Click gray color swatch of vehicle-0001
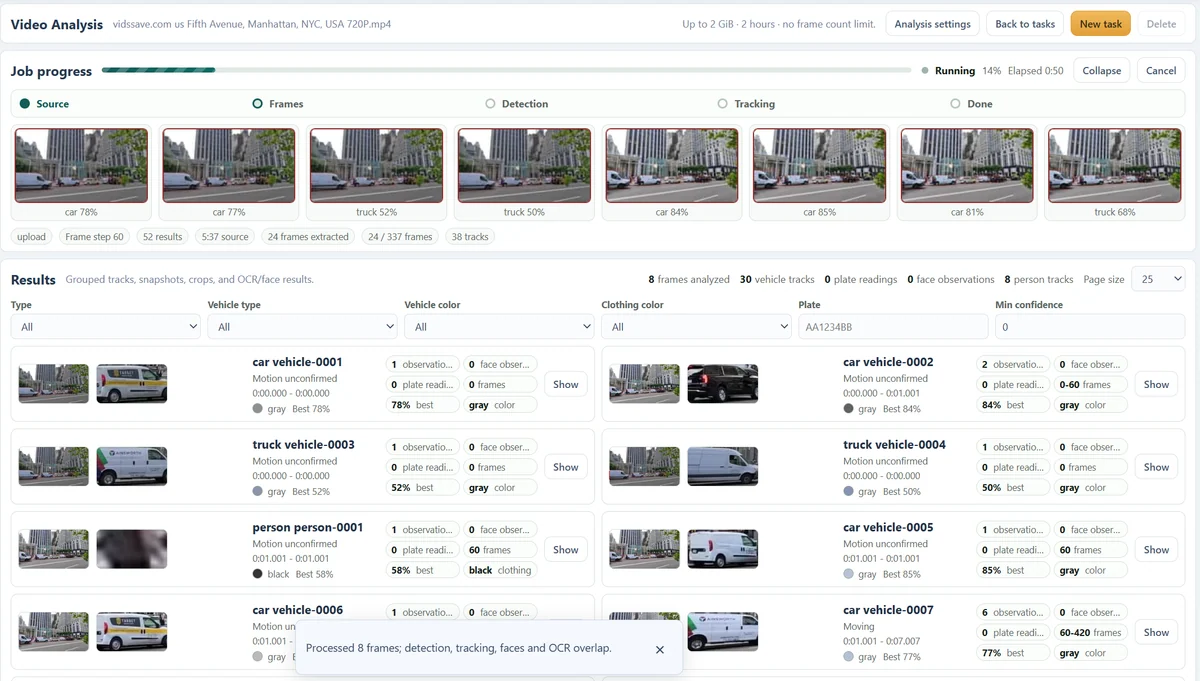Image resolution: width=1200 pixels, height=681 pixels. click(258, 409)
